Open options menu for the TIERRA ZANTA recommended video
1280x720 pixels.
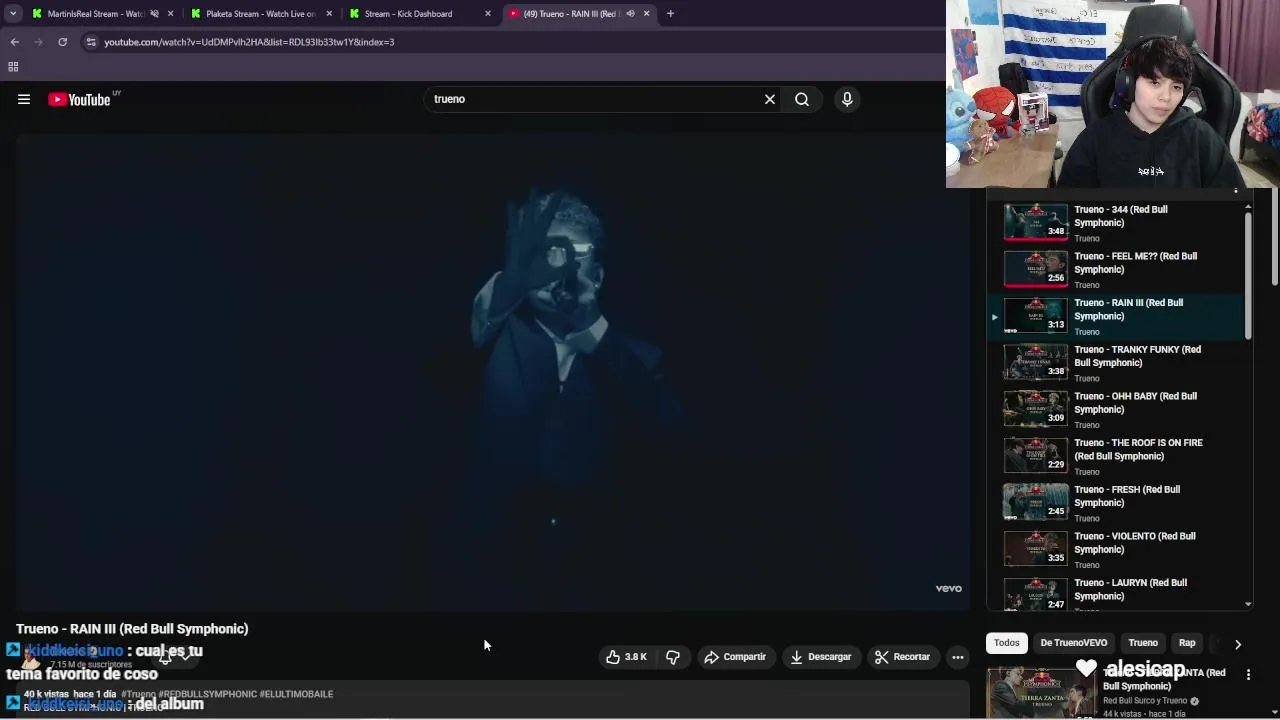[x=1248, y=675]
